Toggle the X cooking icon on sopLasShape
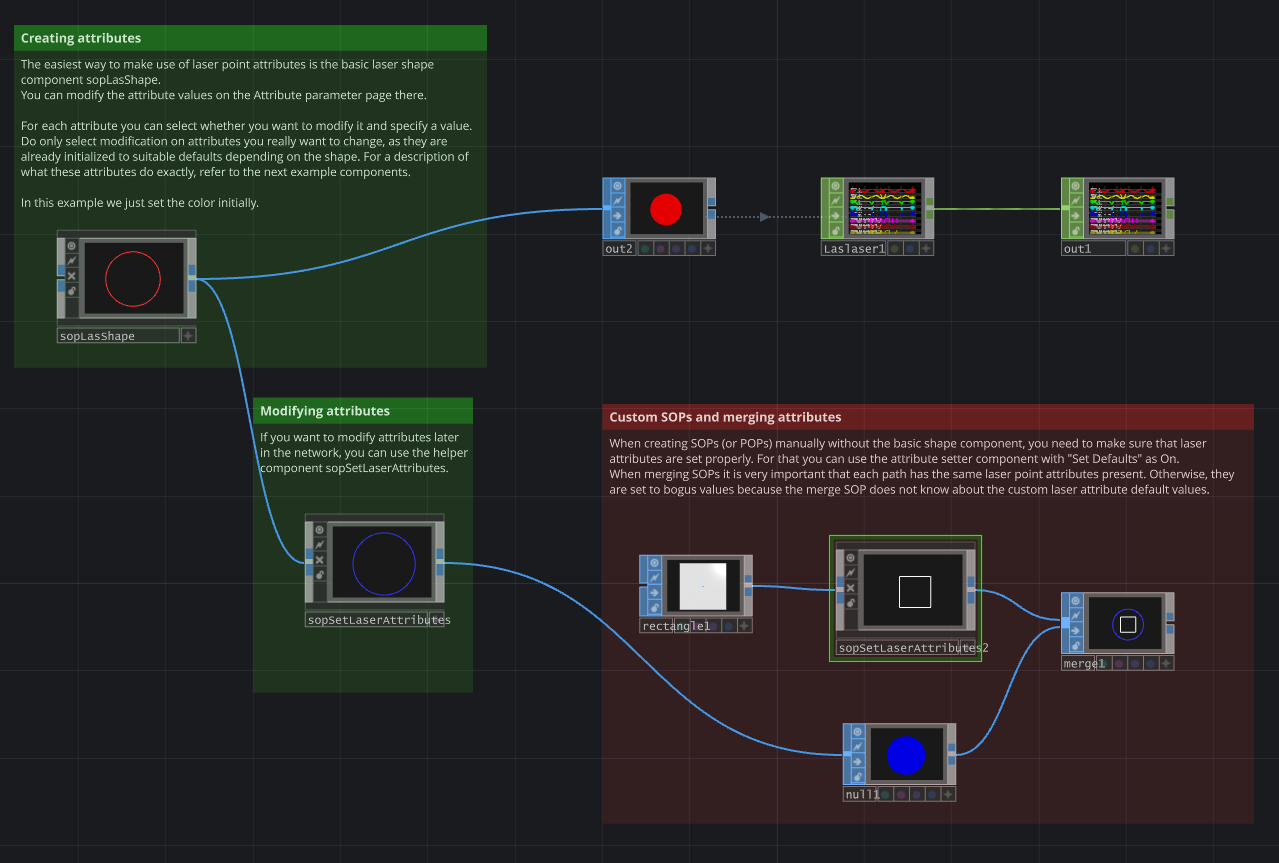The height and width of the screenshot is (863, 1279). click(x=72, y=275)
